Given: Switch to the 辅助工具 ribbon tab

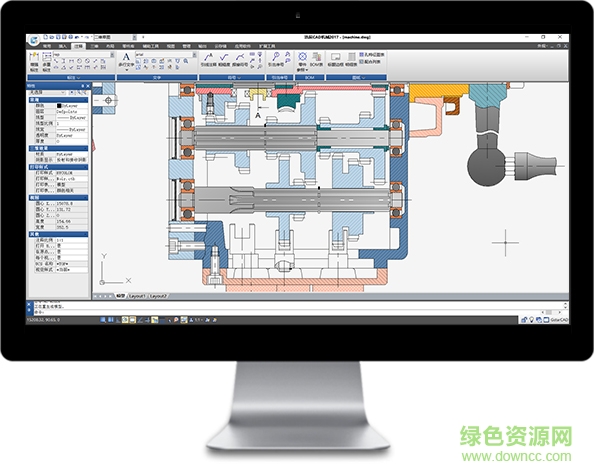Looking at the screenshot, I should pyautogui.click(x=151, y=46).
